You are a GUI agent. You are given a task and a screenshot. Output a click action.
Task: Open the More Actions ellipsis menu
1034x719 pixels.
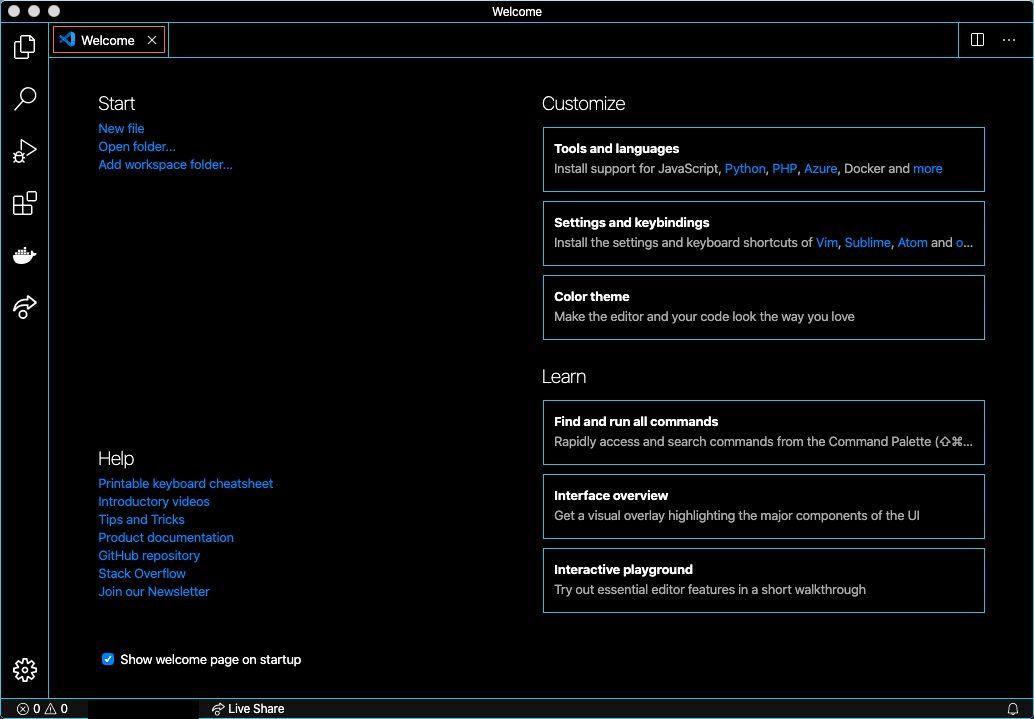[1008, 40]
